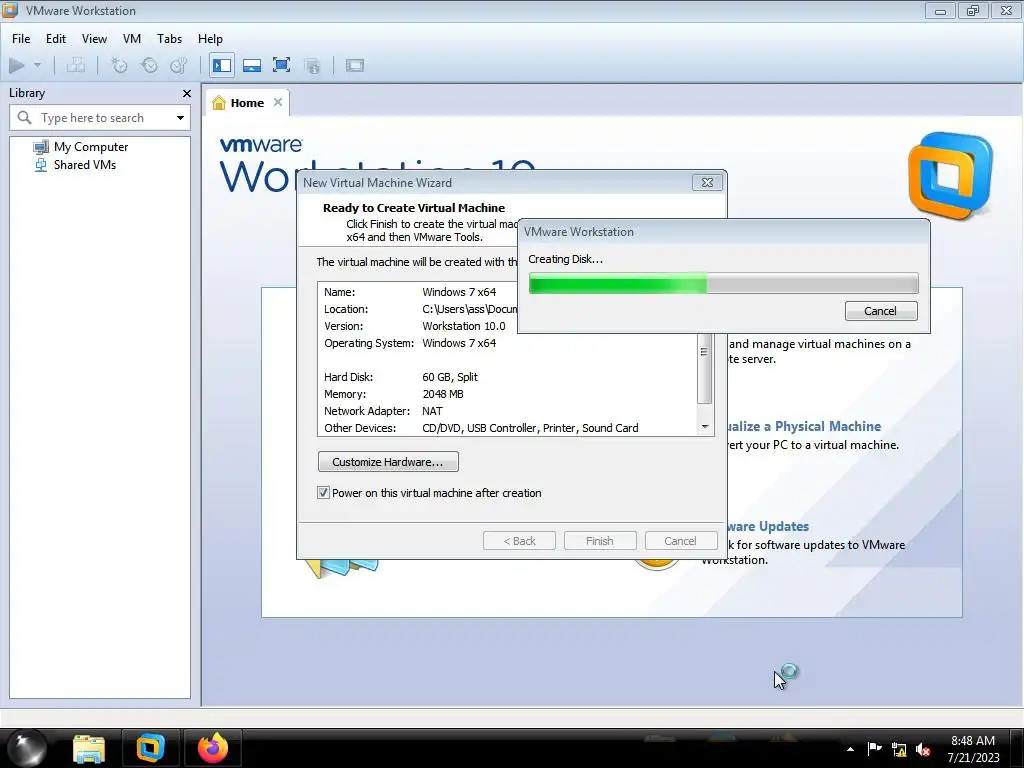
Task: Minimize the VMware Workstation window
Action: coord(940,11)
